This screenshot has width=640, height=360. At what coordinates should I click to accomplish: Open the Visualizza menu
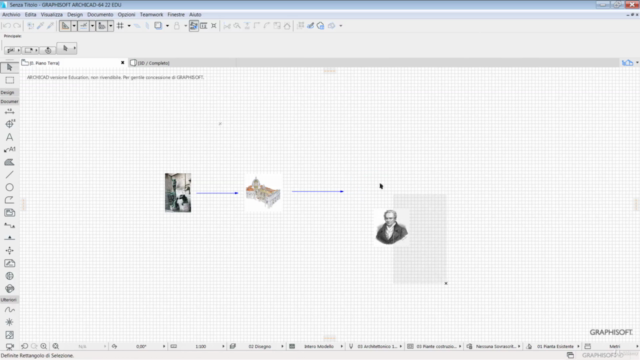tap(52, 14)
